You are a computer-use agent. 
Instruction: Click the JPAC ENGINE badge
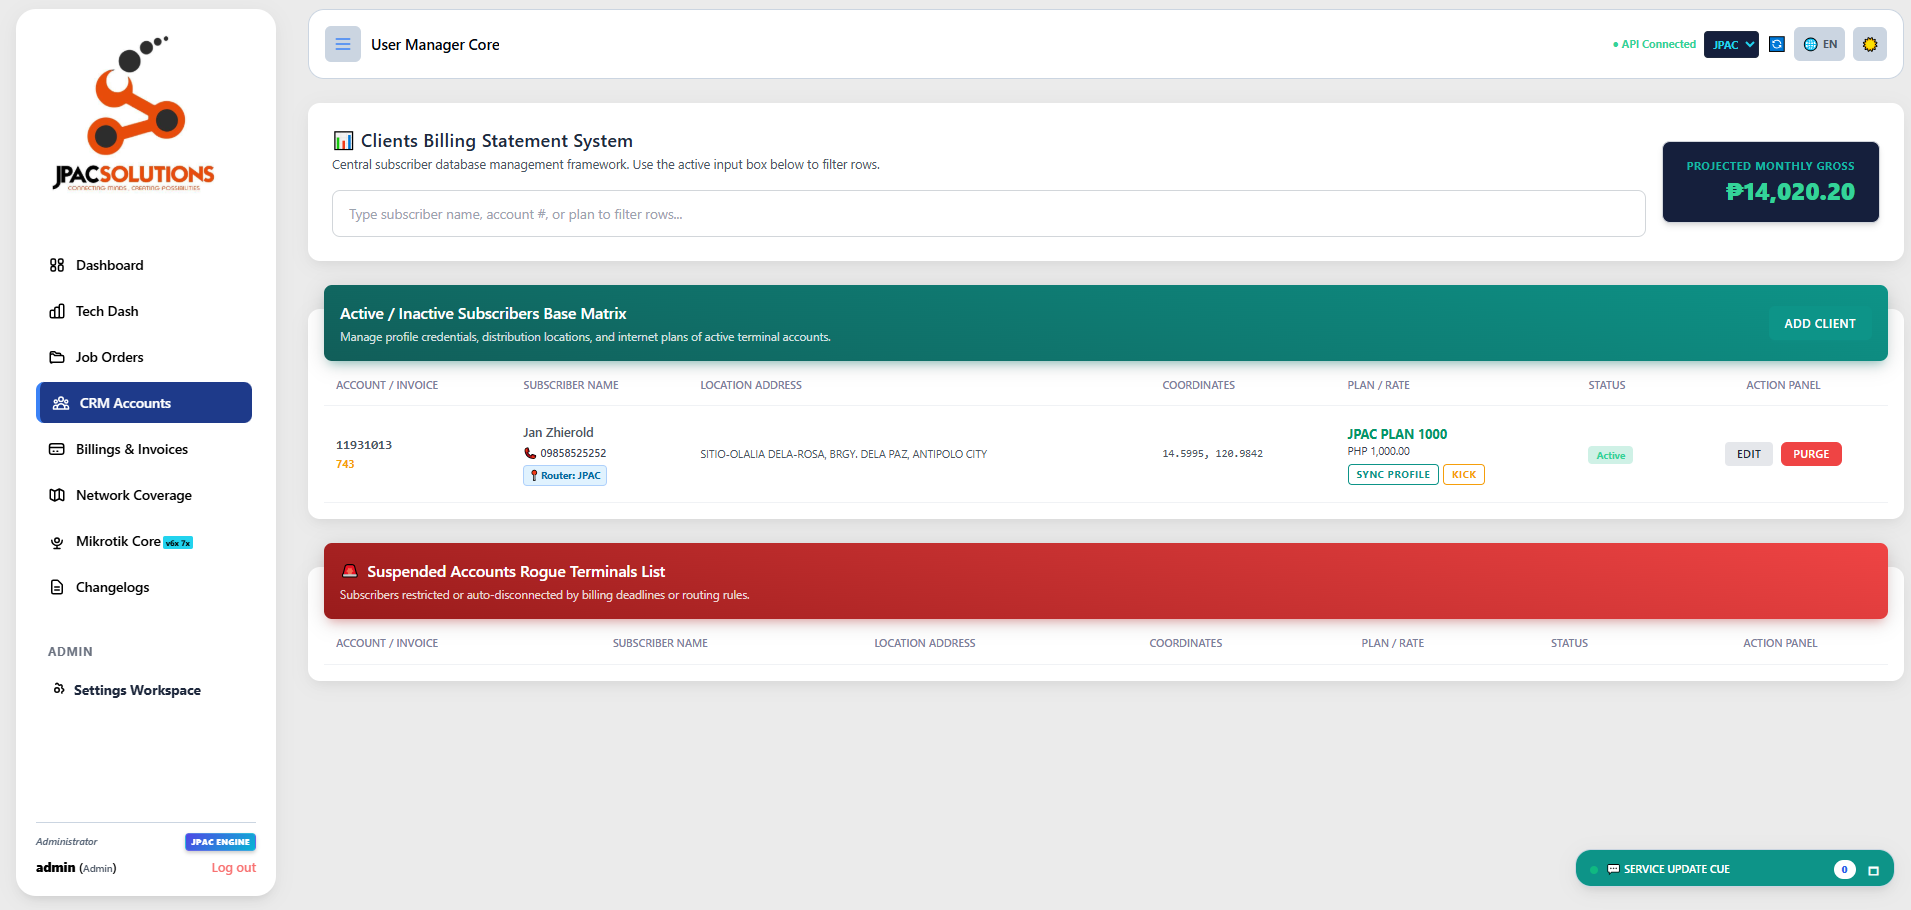point(220,842)
